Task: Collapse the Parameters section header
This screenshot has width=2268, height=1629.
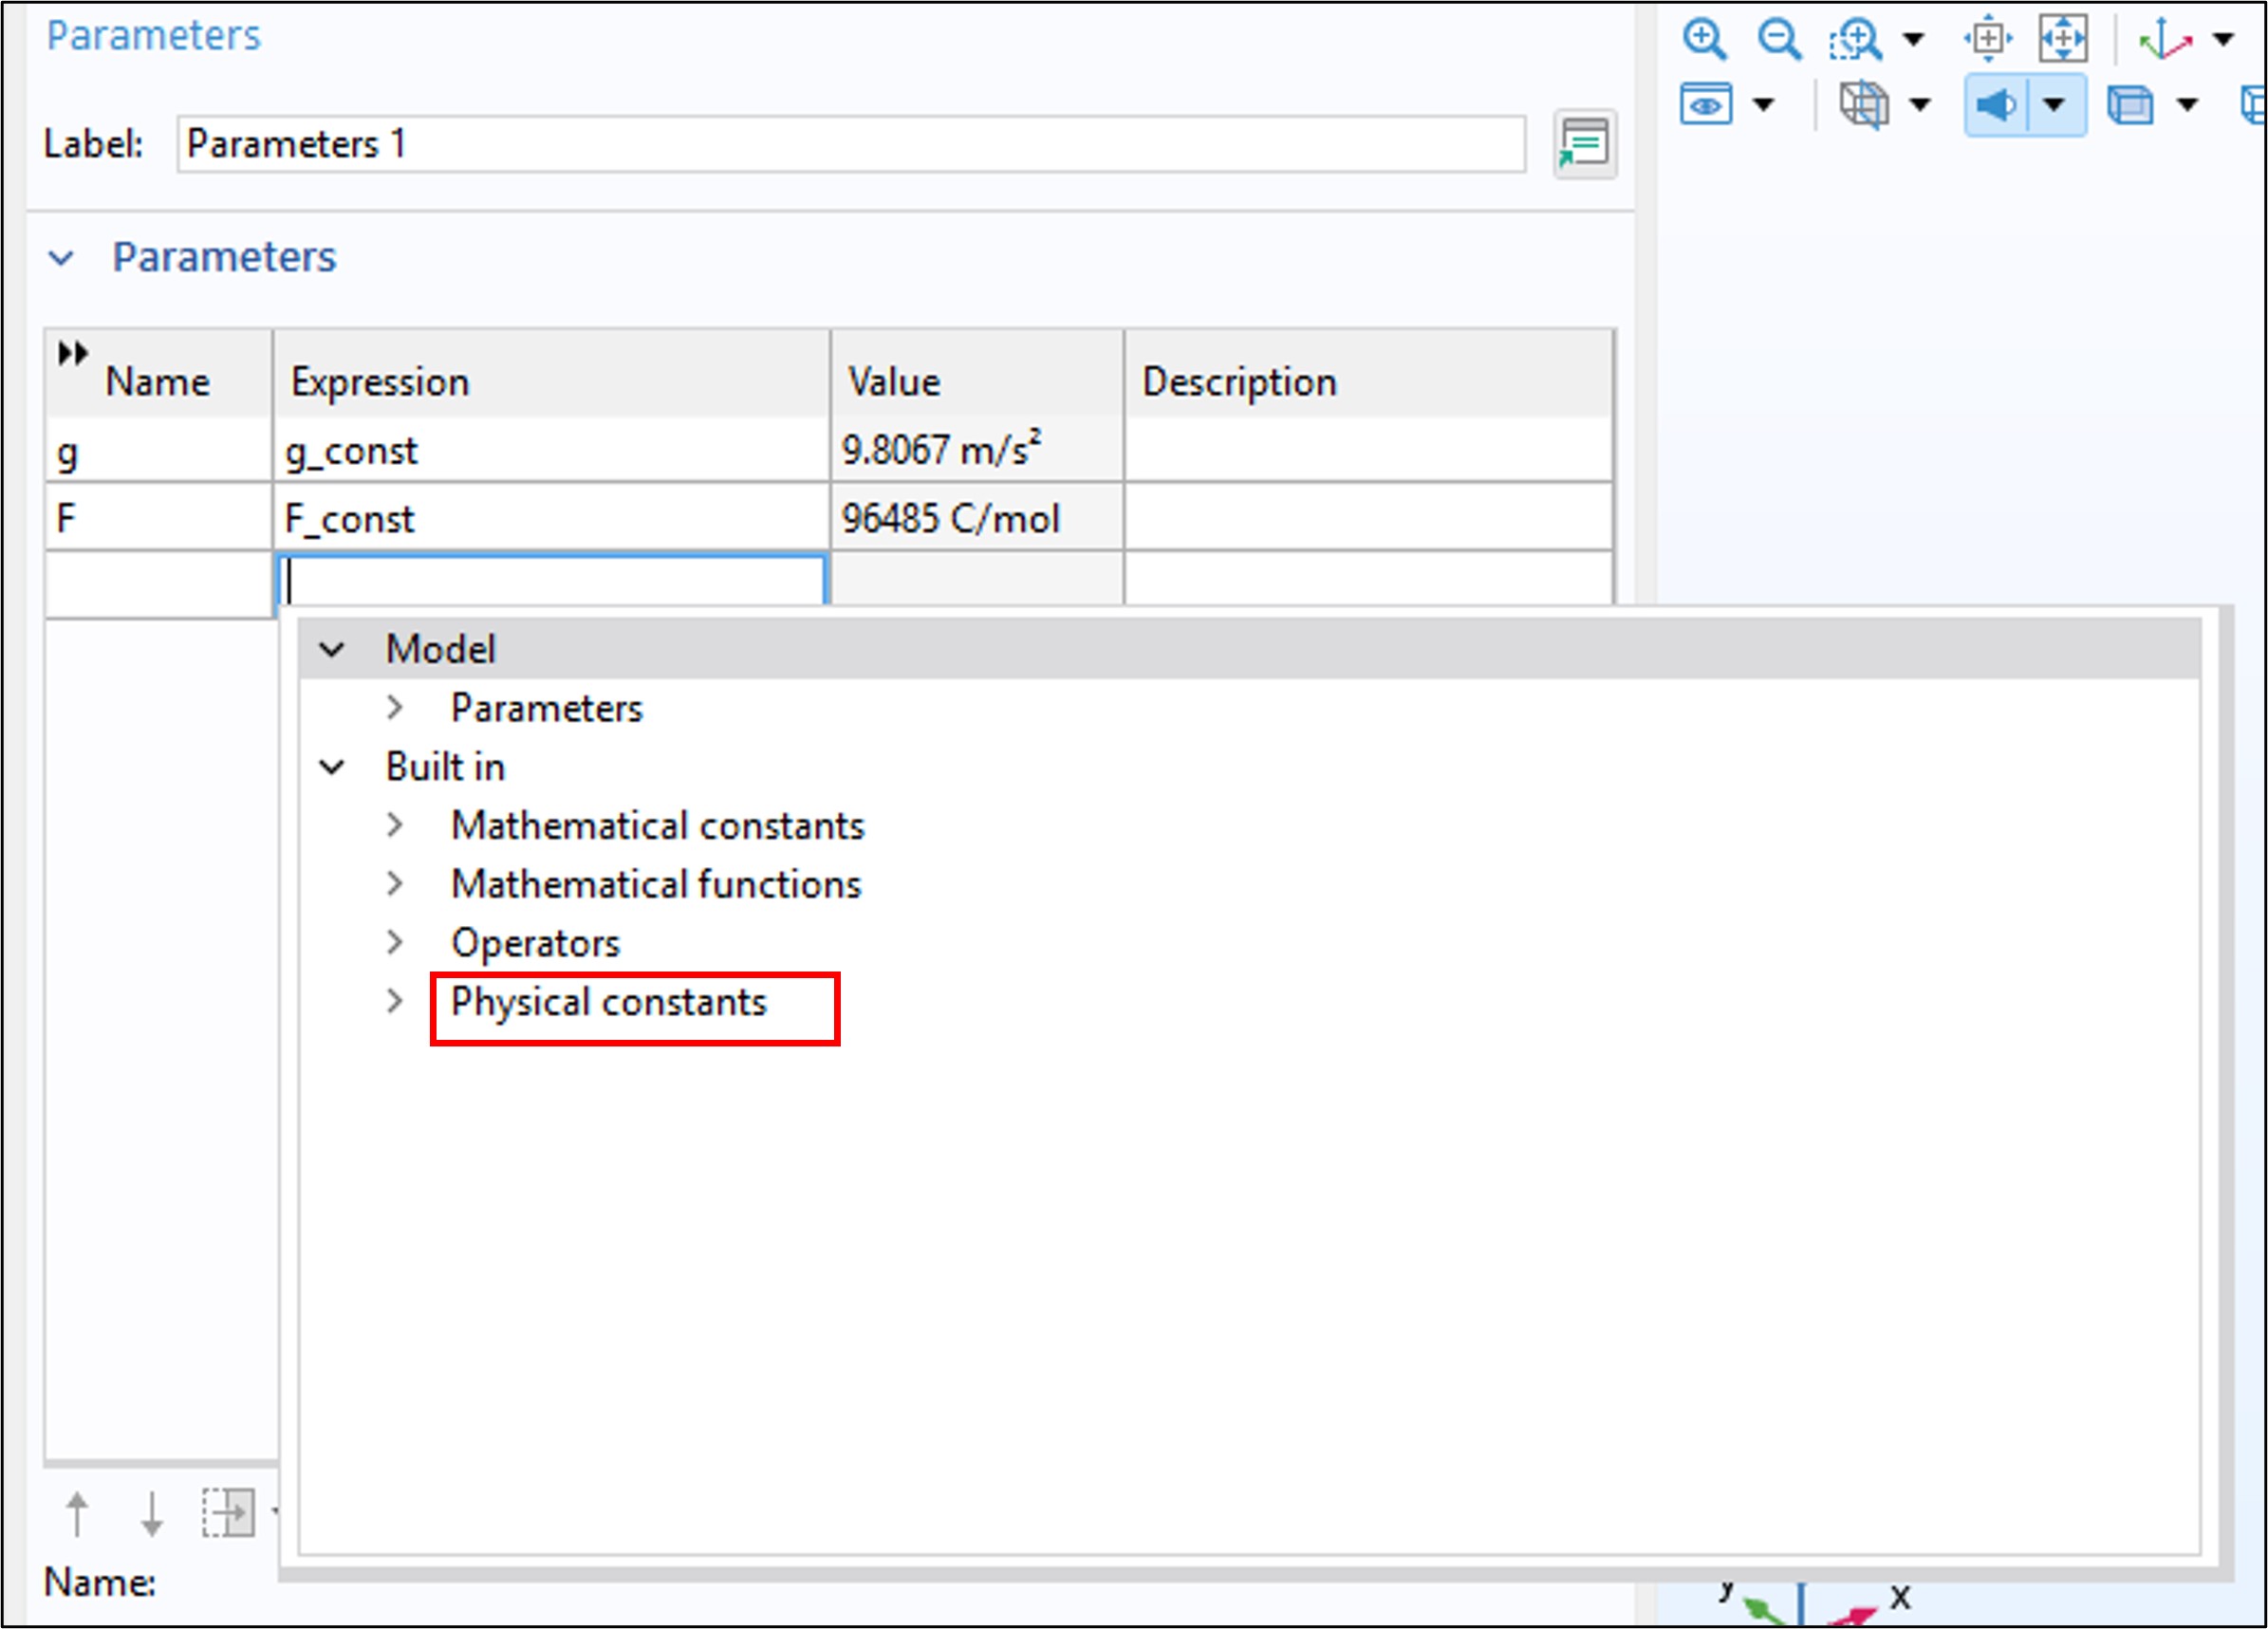Action: [61, 258]
